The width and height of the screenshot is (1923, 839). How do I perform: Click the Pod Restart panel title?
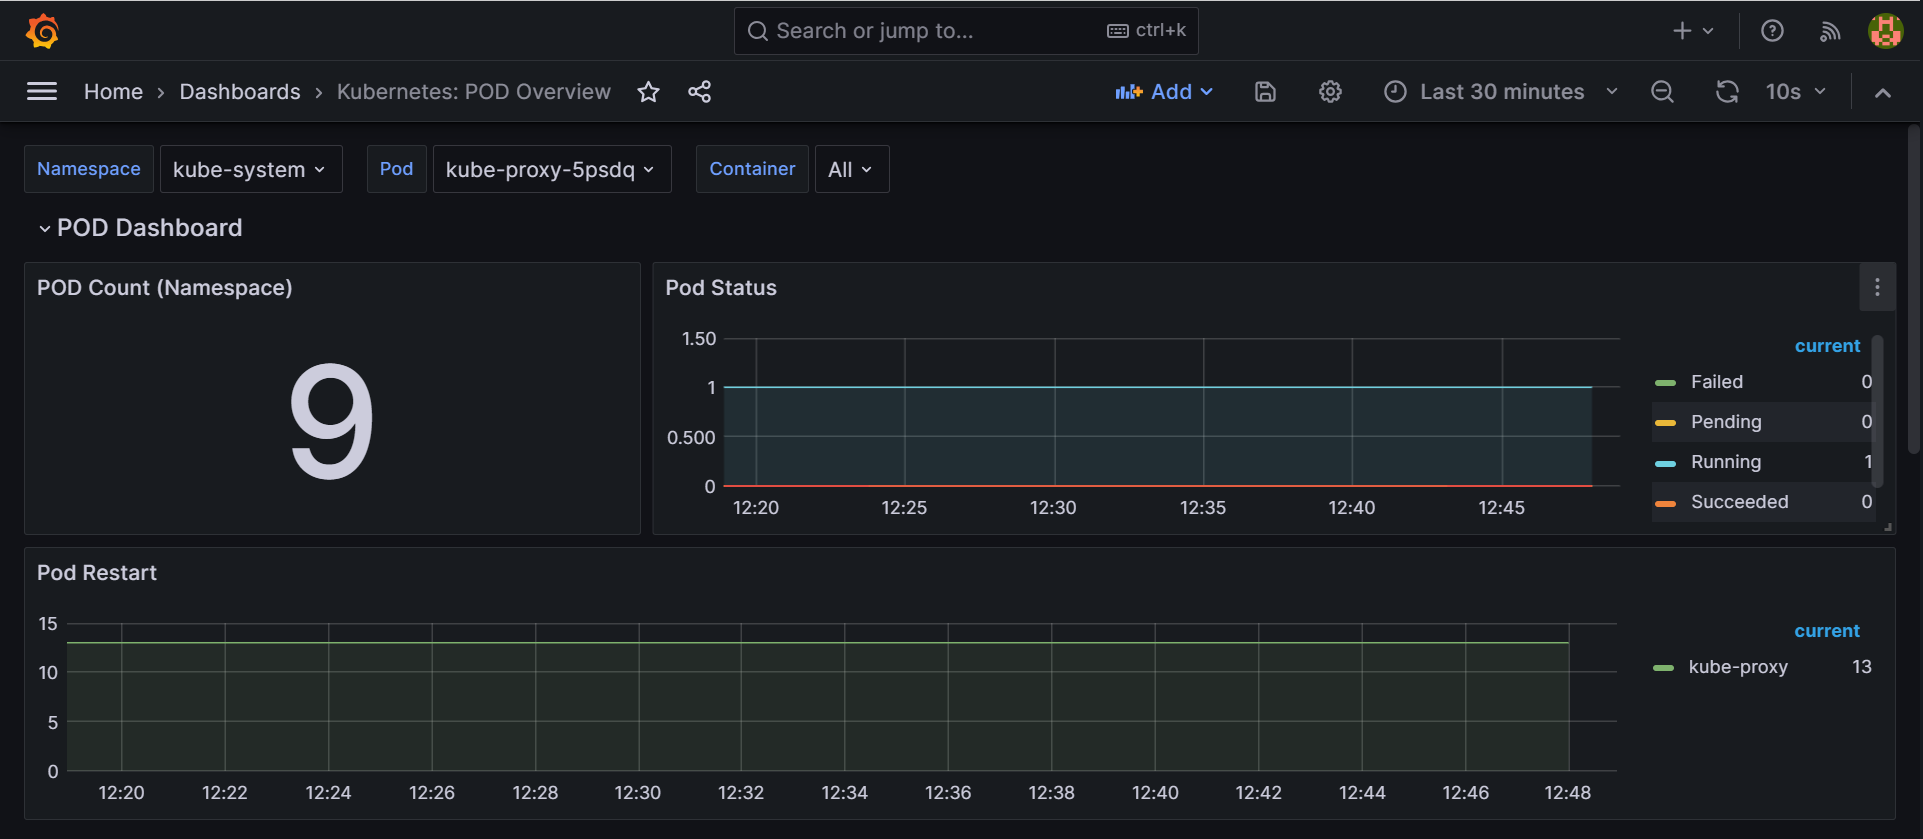pyautogui.click(x=97, y=573)
